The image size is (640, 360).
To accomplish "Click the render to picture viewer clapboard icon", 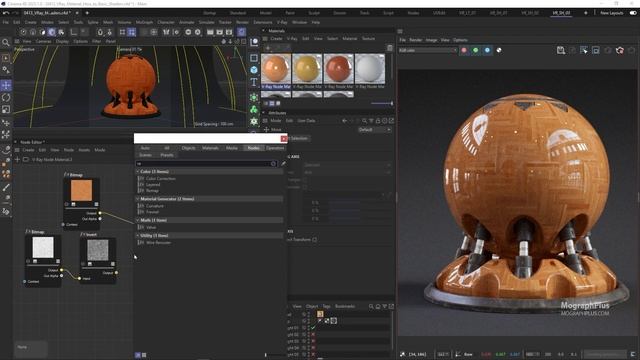I will pyautogui.click(x=220, y=32).
